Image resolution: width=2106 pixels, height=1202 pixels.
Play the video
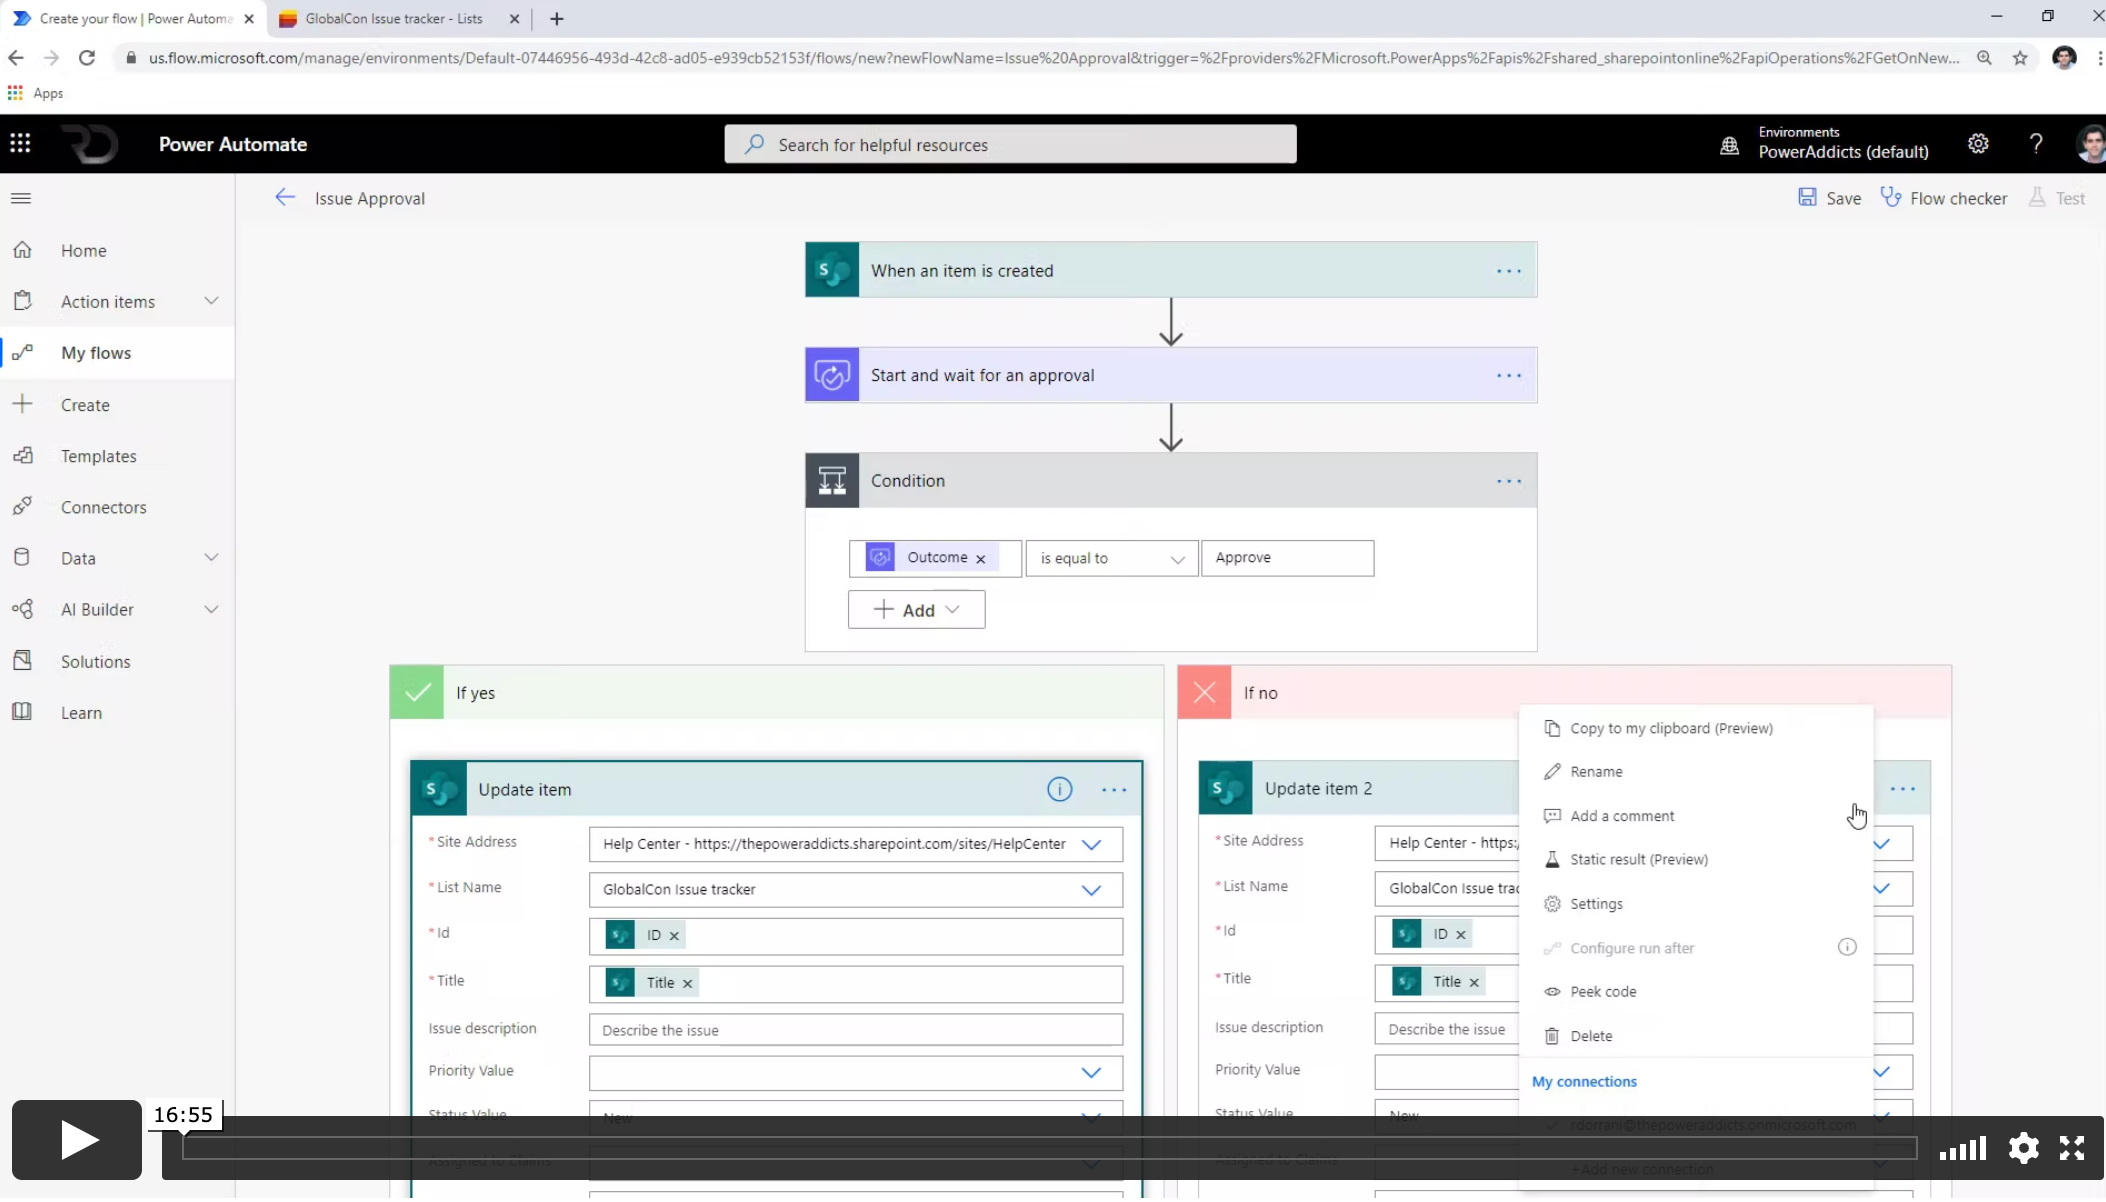[x=77, y=1140]
